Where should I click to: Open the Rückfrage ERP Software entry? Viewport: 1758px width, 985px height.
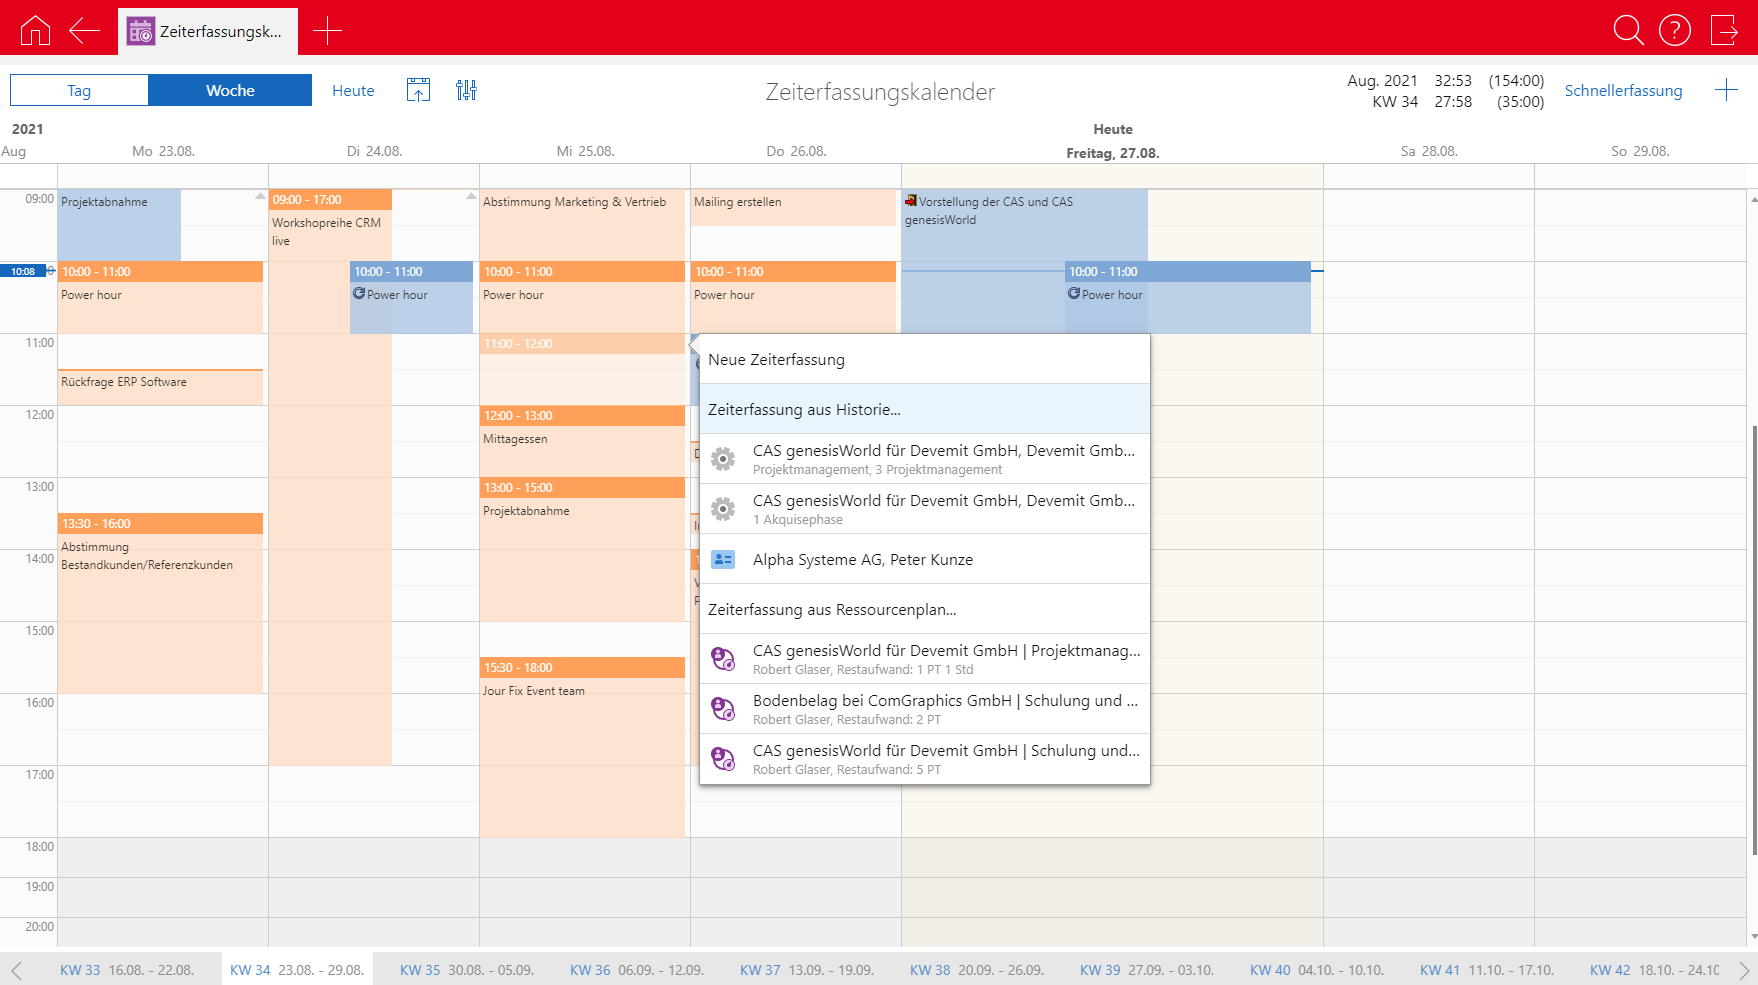[160, 387]
